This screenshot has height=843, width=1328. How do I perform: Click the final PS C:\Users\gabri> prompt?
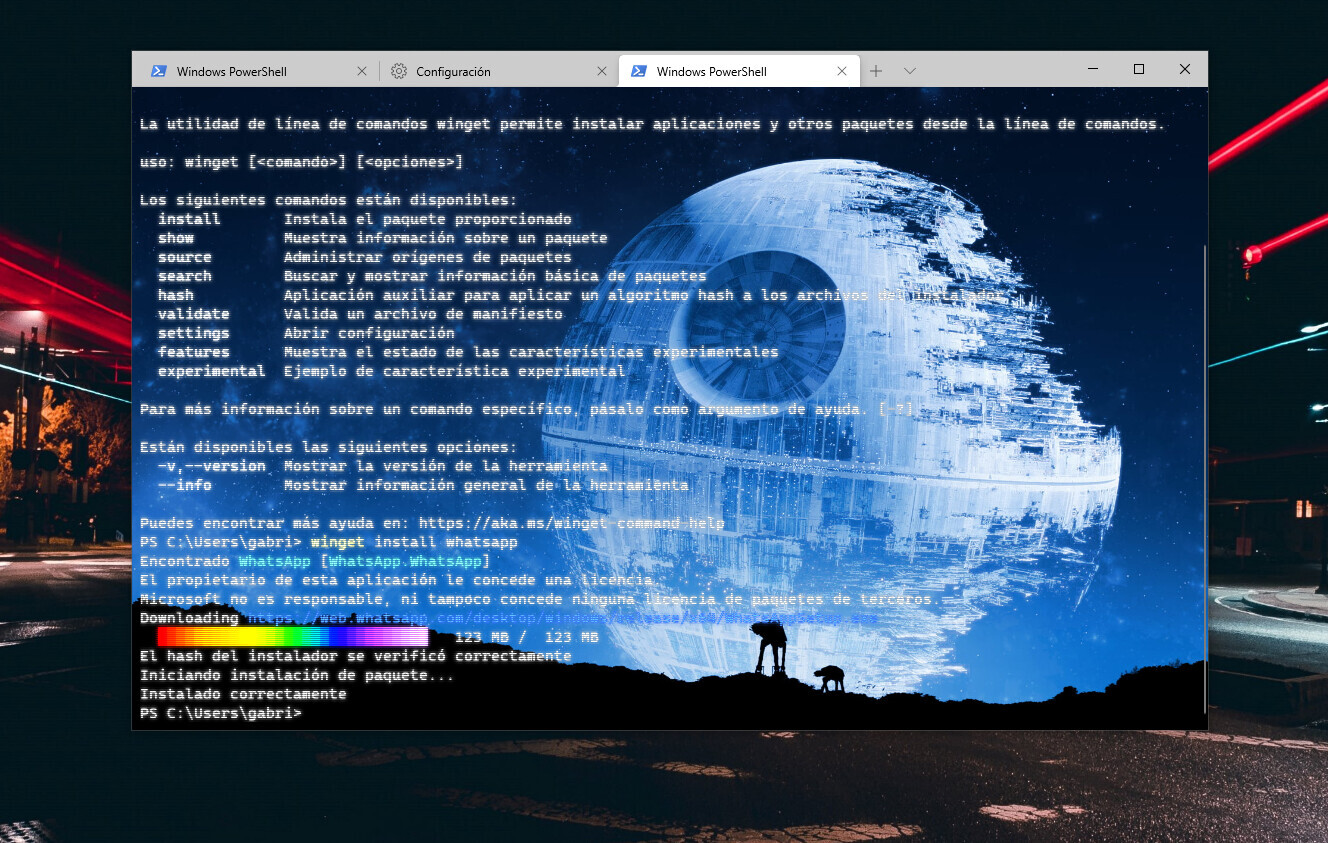click(x=220, y=713)
